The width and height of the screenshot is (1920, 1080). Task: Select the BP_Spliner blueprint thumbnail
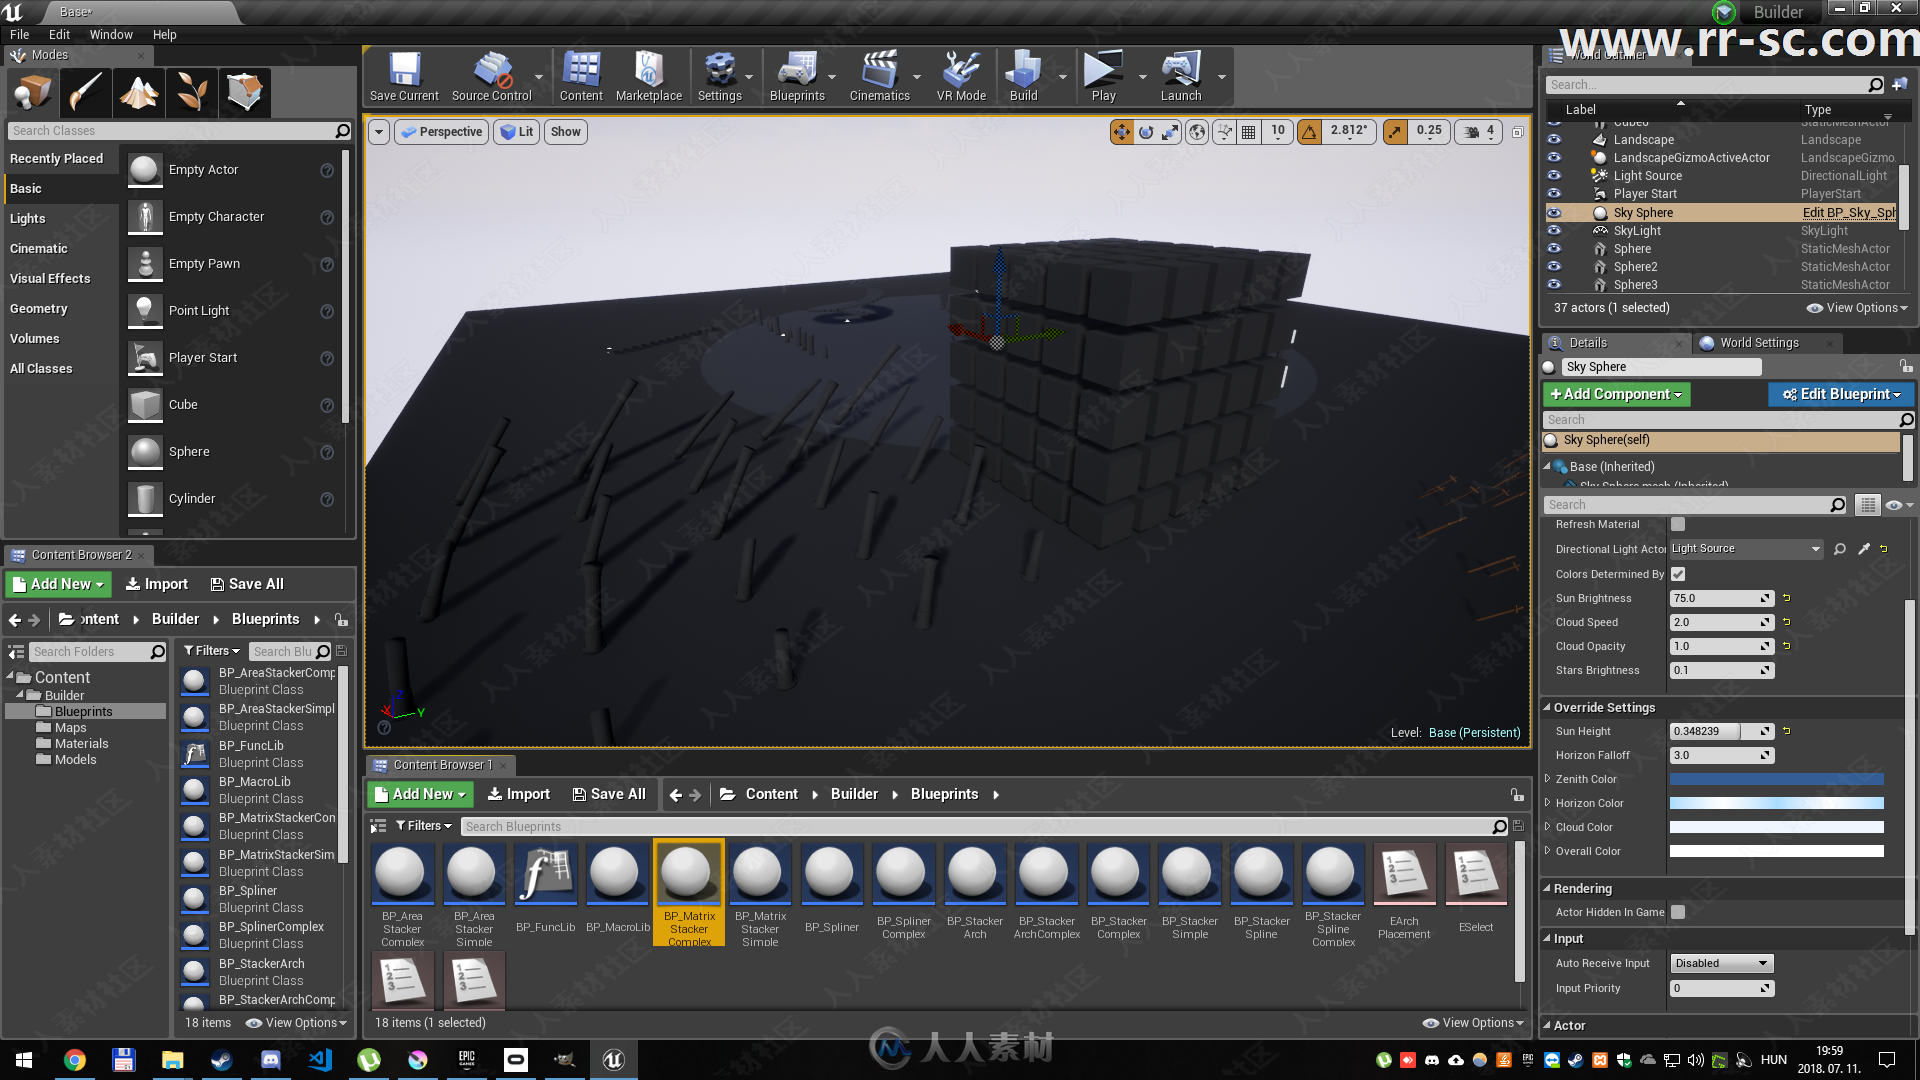click(x=831, y=873)
